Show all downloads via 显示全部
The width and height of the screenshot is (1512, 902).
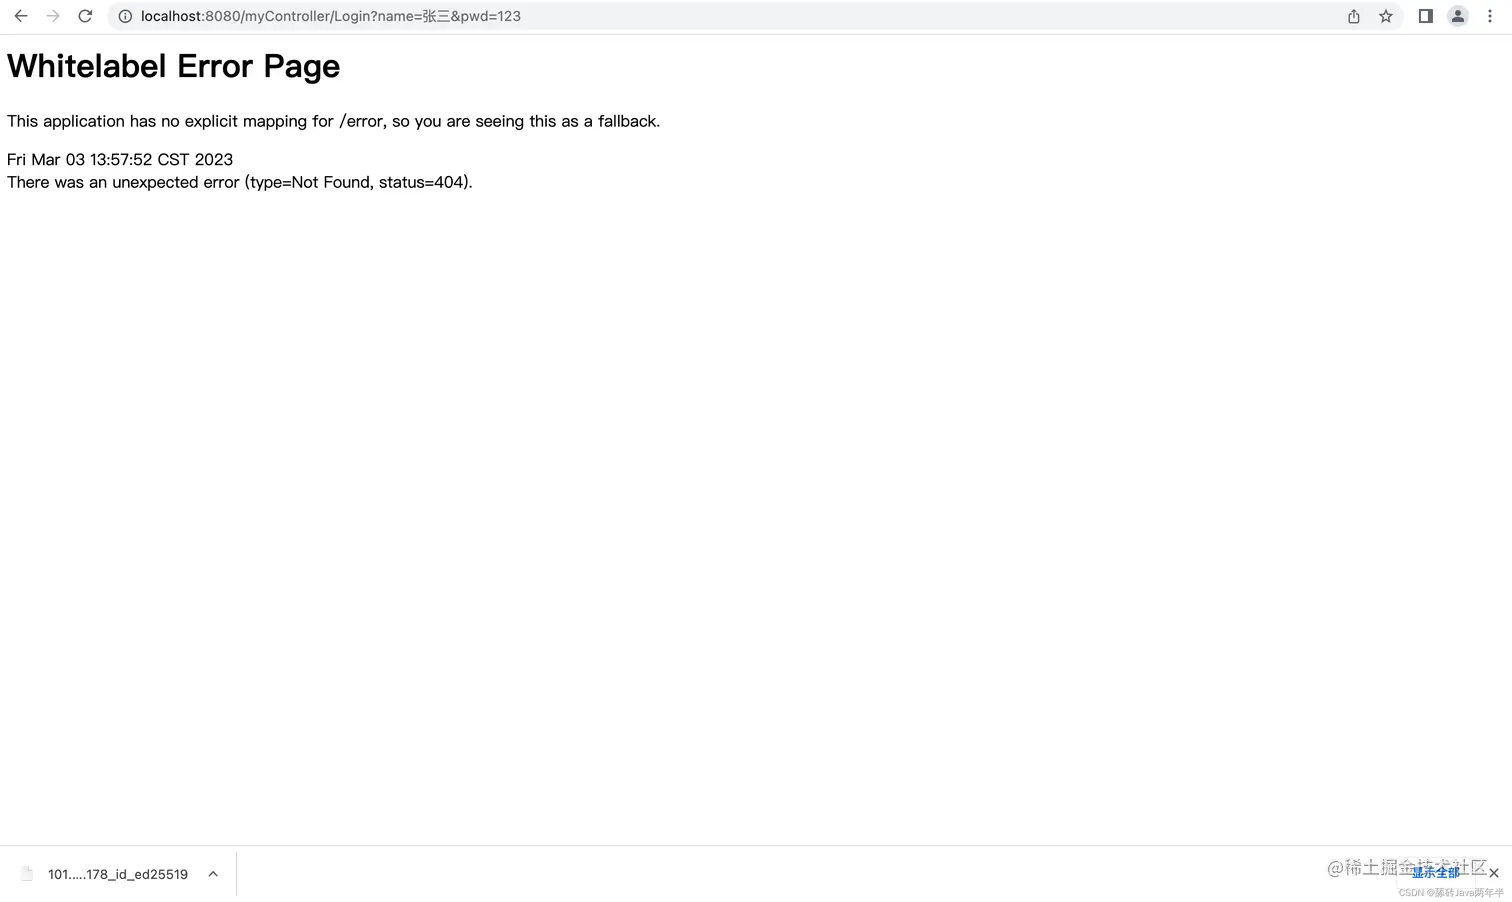1436,873
